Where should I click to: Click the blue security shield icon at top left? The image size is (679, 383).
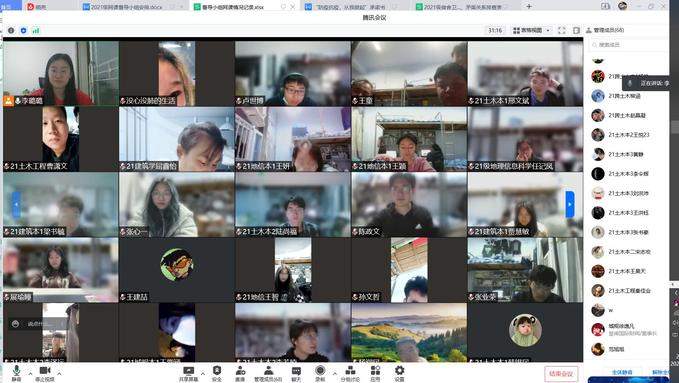(23, 30)
